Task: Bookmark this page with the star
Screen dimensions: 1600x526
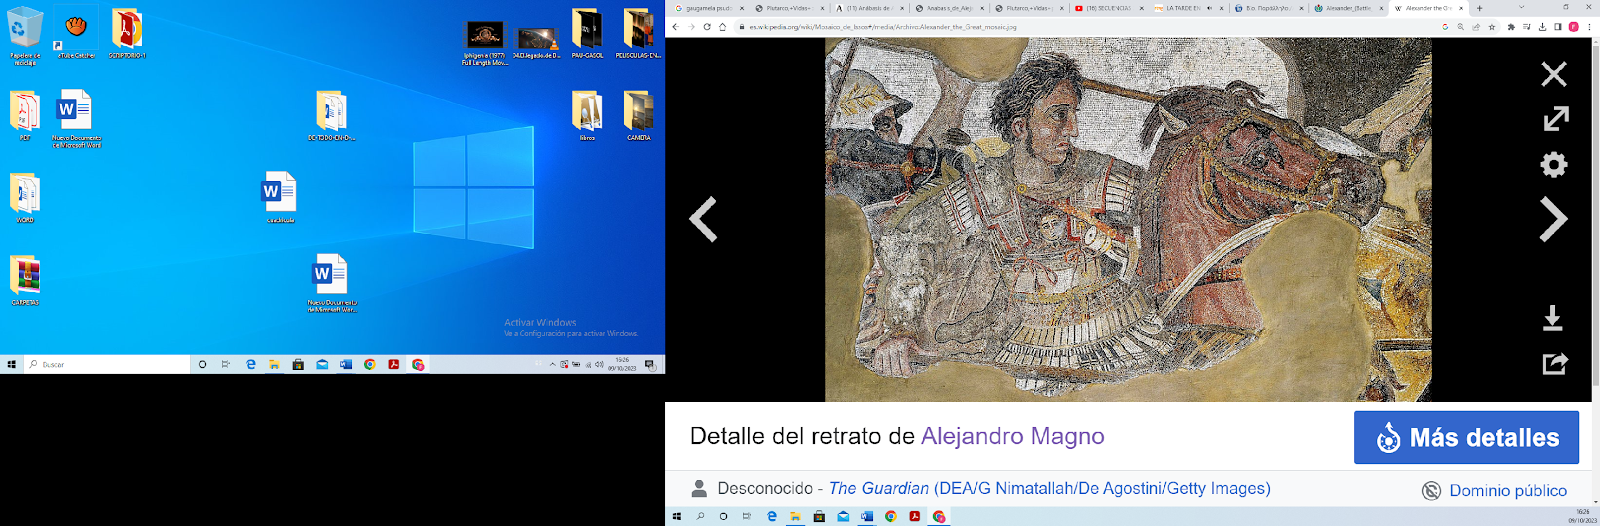Action: click(1492, 27)
